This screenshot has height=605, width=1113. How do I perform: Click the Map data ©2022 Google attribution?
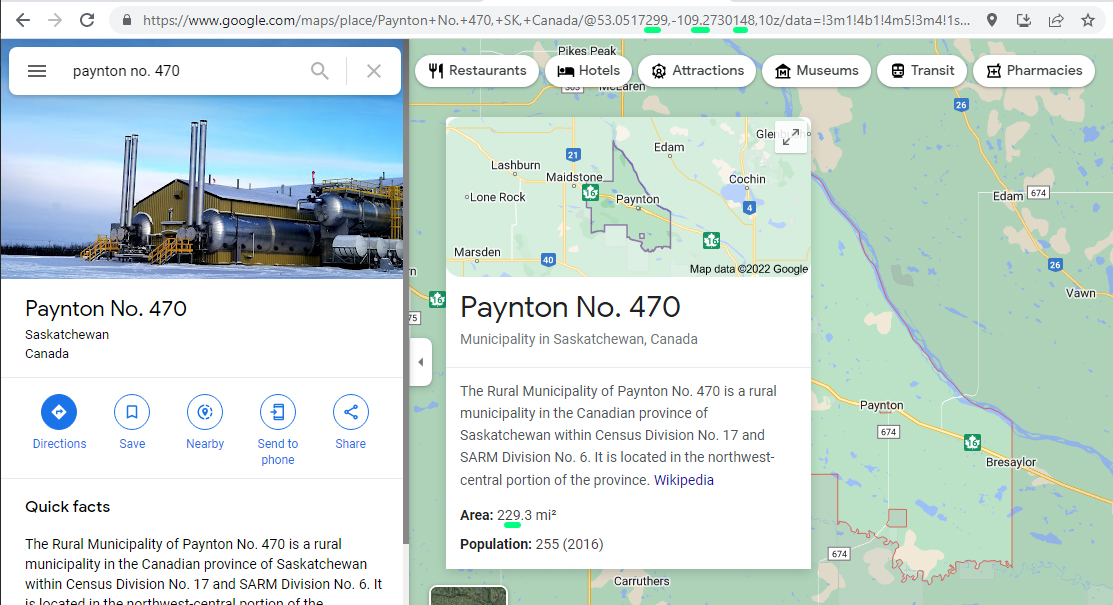749,269
